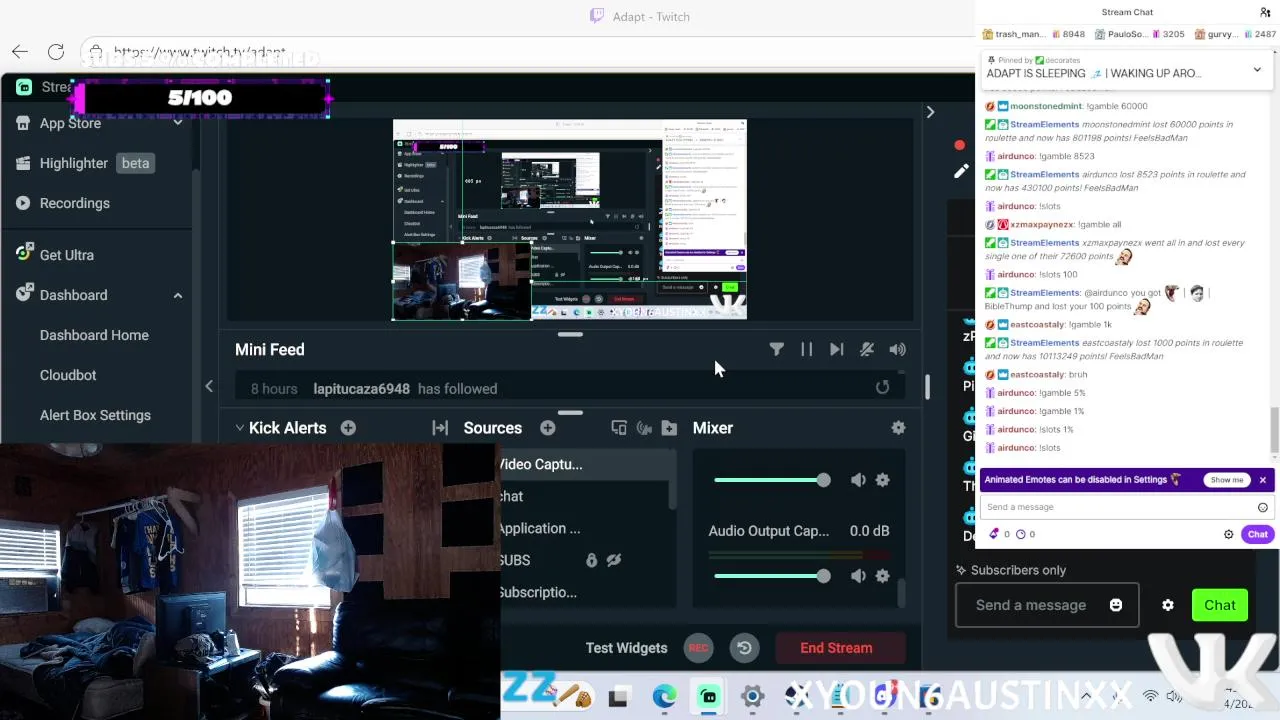Open chat settings gear beside green Chat
1280x720 pixels.
(1168, 605)
